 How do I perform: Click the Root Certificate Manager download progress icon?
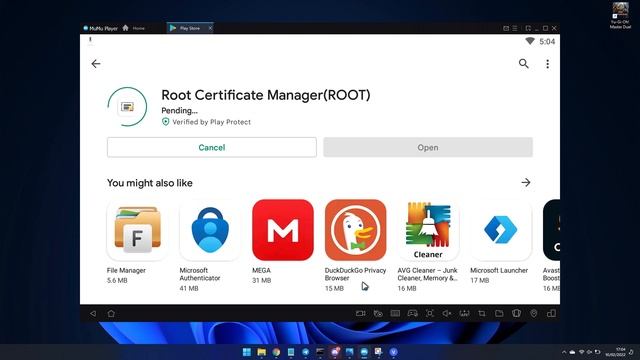click(127, 107)
